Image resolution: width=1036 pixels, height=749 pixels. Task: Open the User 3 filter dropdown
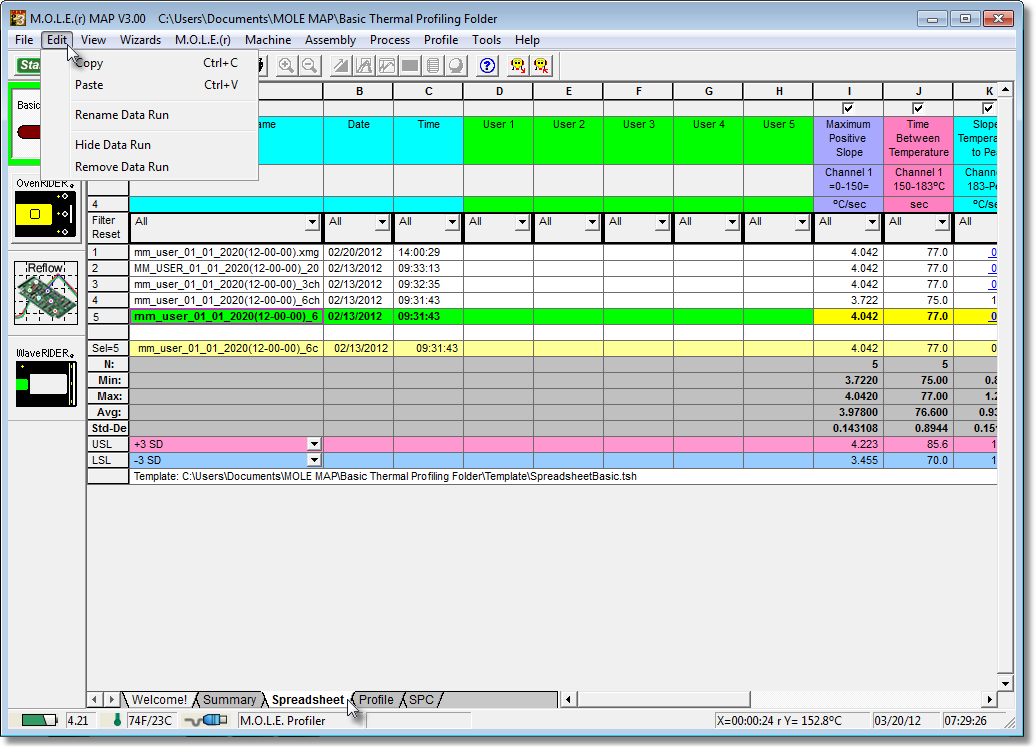click(662, 222)
